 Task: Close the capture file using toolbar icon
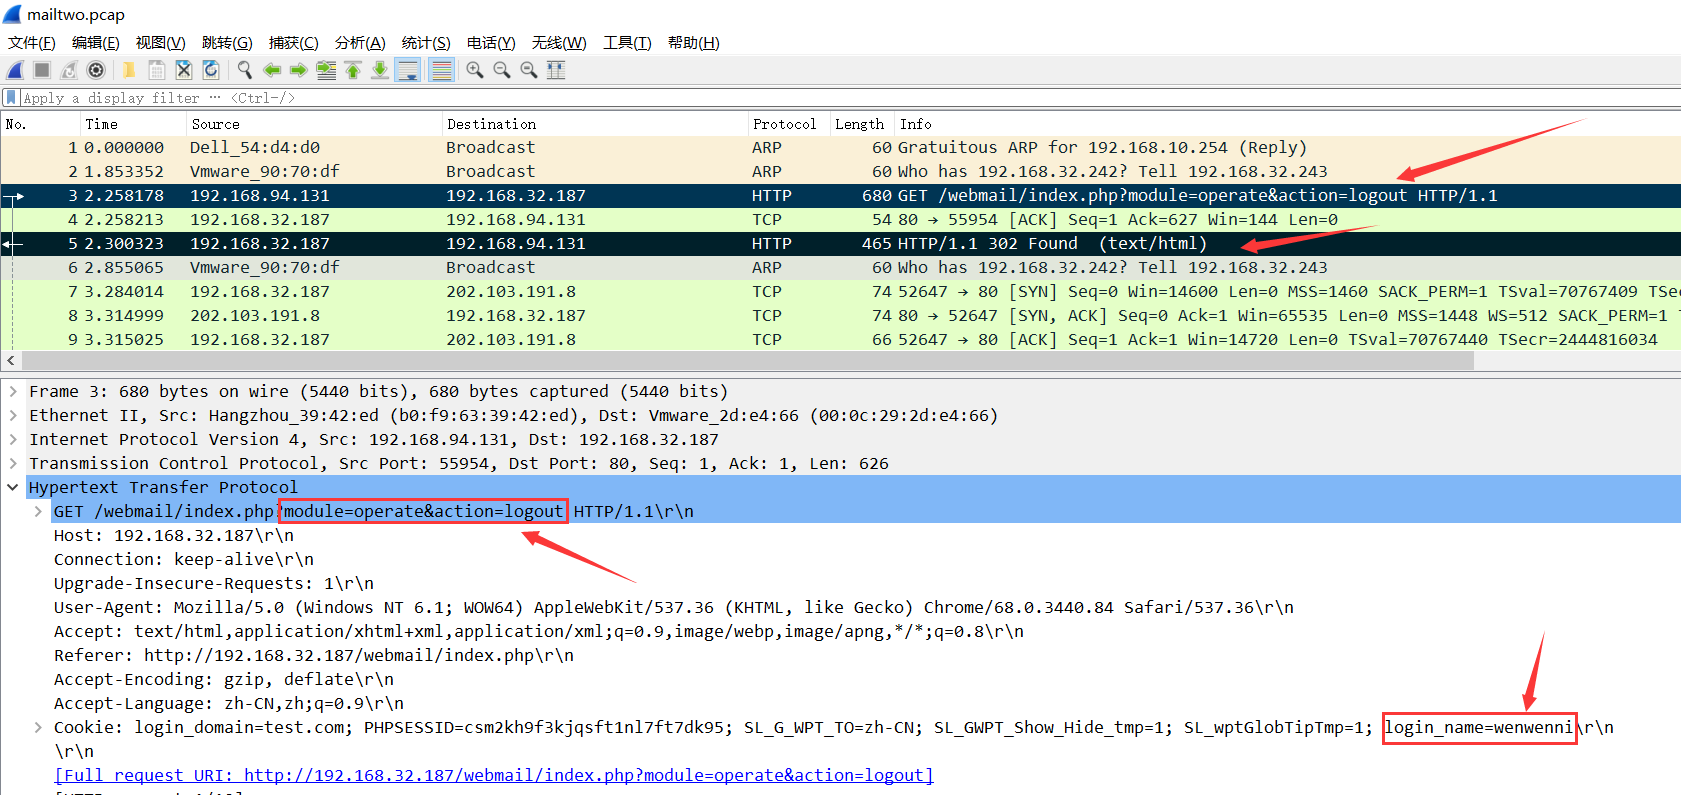click(184, 70)
